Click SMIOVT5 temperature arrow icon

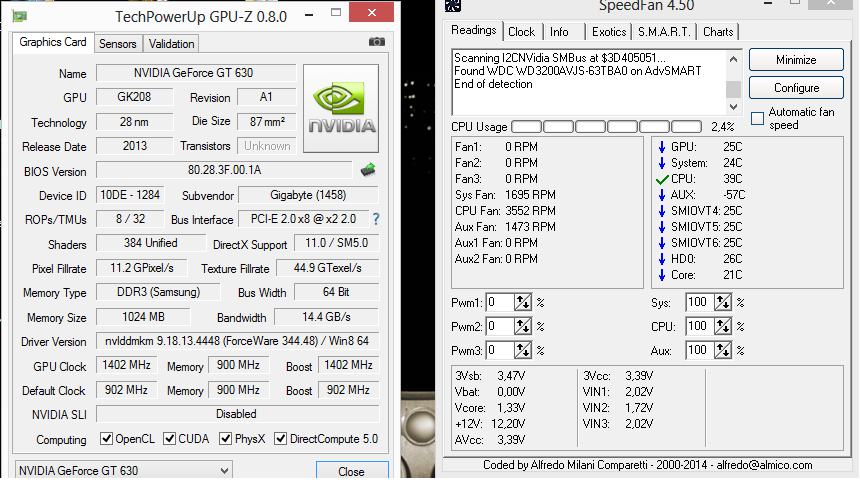point(661,227)
